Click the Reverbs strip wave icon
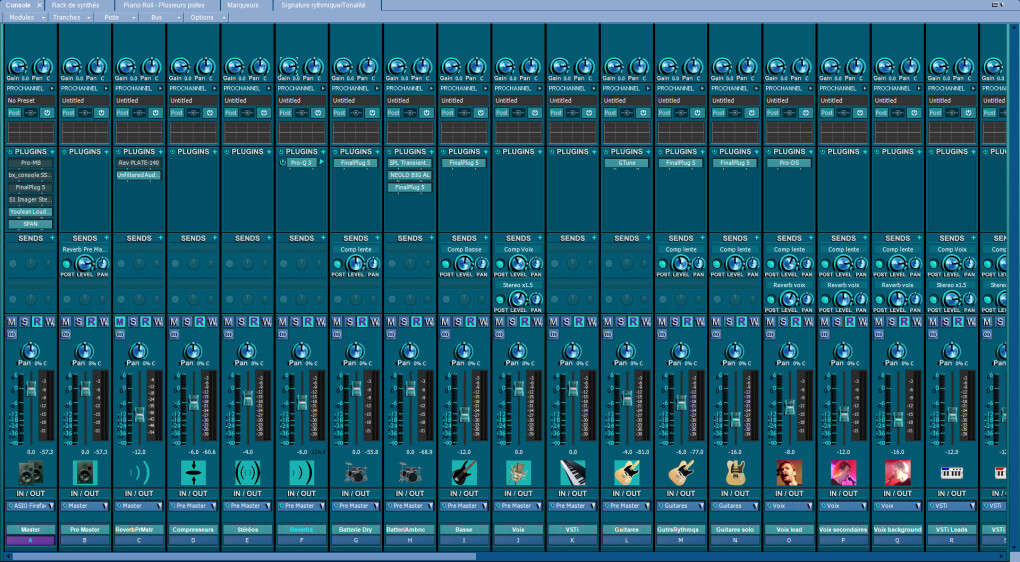This screenshot has width=1020, height=562. click(x=301, y=473)
